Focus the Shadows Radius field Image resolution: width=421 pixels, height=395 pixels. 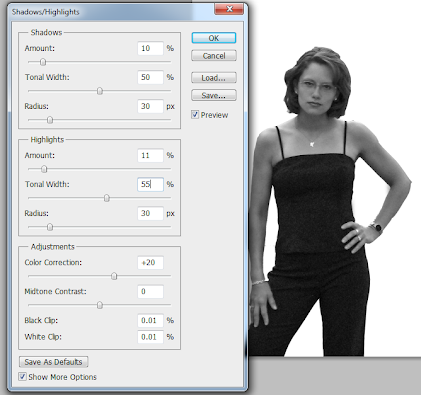(x=150, y=106)
